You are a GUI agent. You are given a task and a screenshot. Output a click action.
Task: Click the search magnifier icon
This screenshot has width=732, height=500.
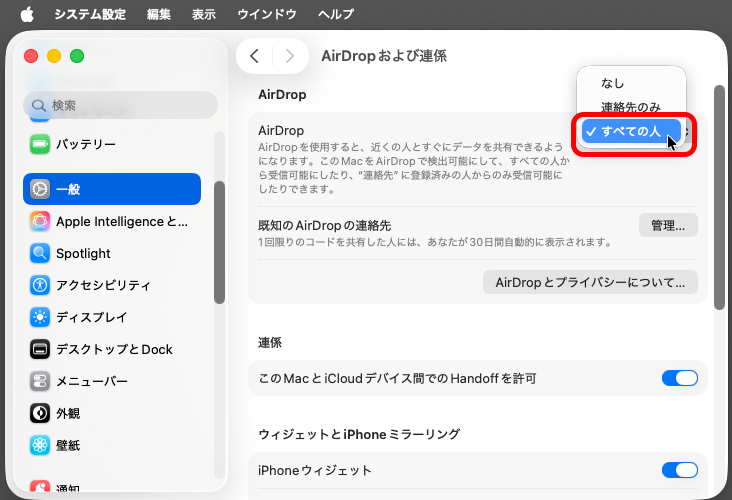coord(38,106)
